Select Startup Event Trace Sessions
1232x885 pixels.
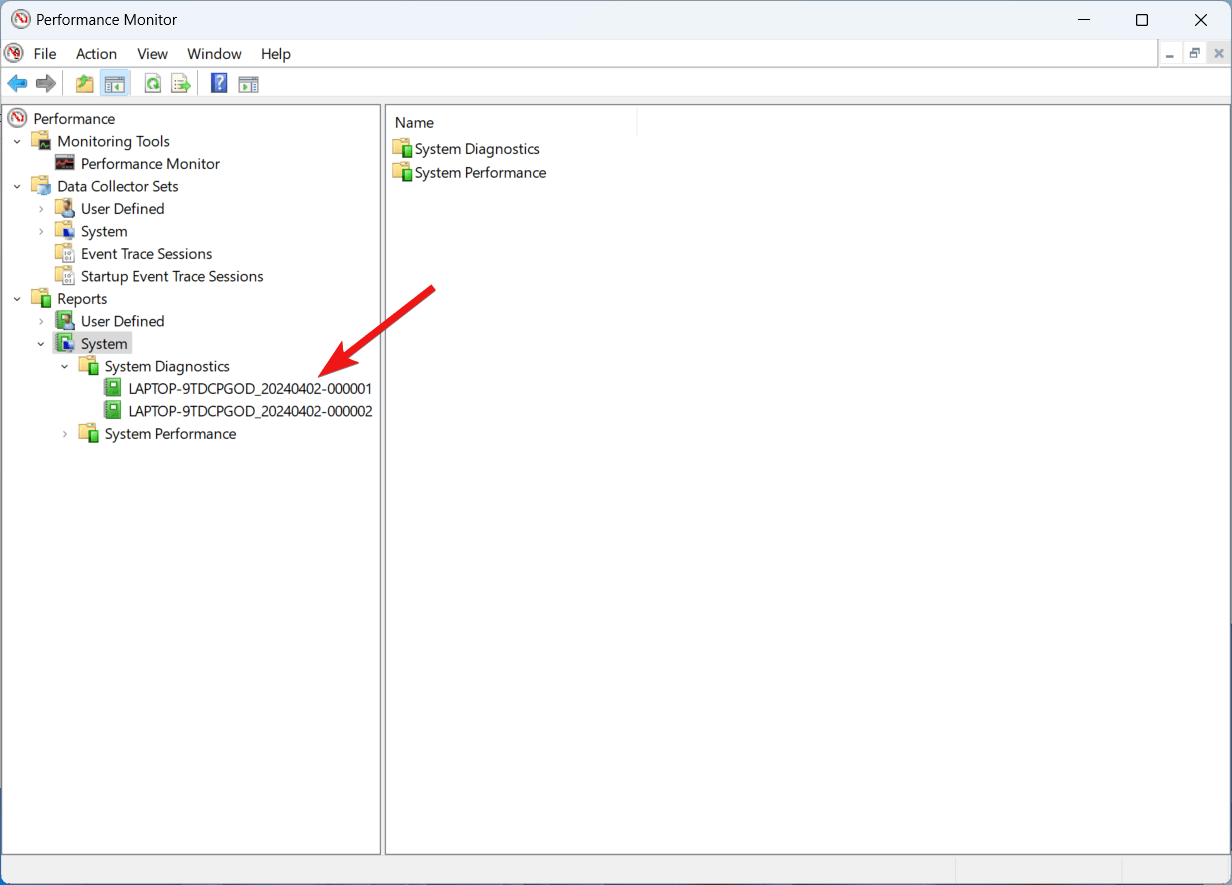click(171, 277)
